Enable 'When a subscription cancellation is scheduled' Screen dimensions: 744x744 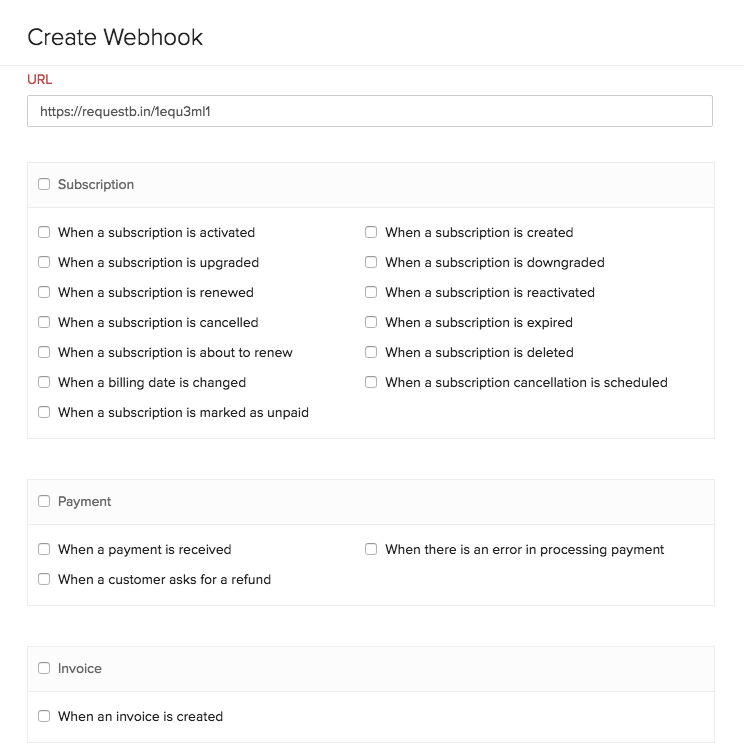point(371,382)
